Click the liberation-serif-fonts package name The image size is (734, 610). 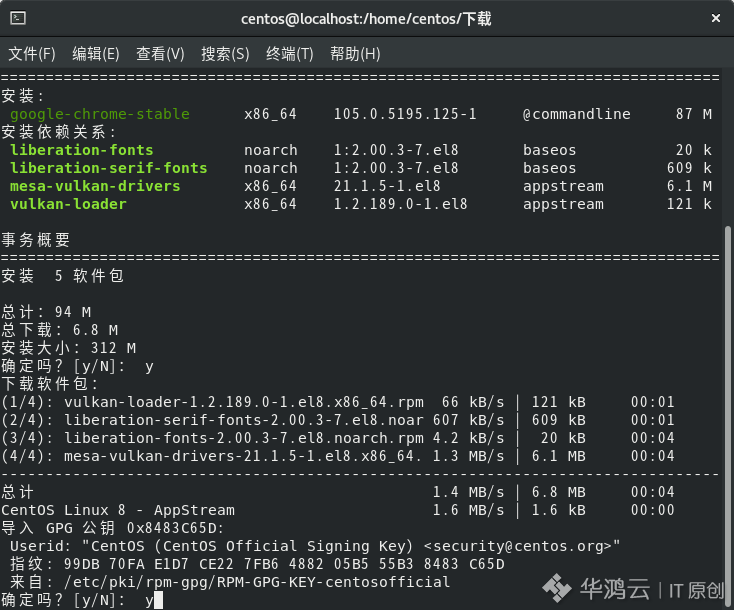pos(109,168)
